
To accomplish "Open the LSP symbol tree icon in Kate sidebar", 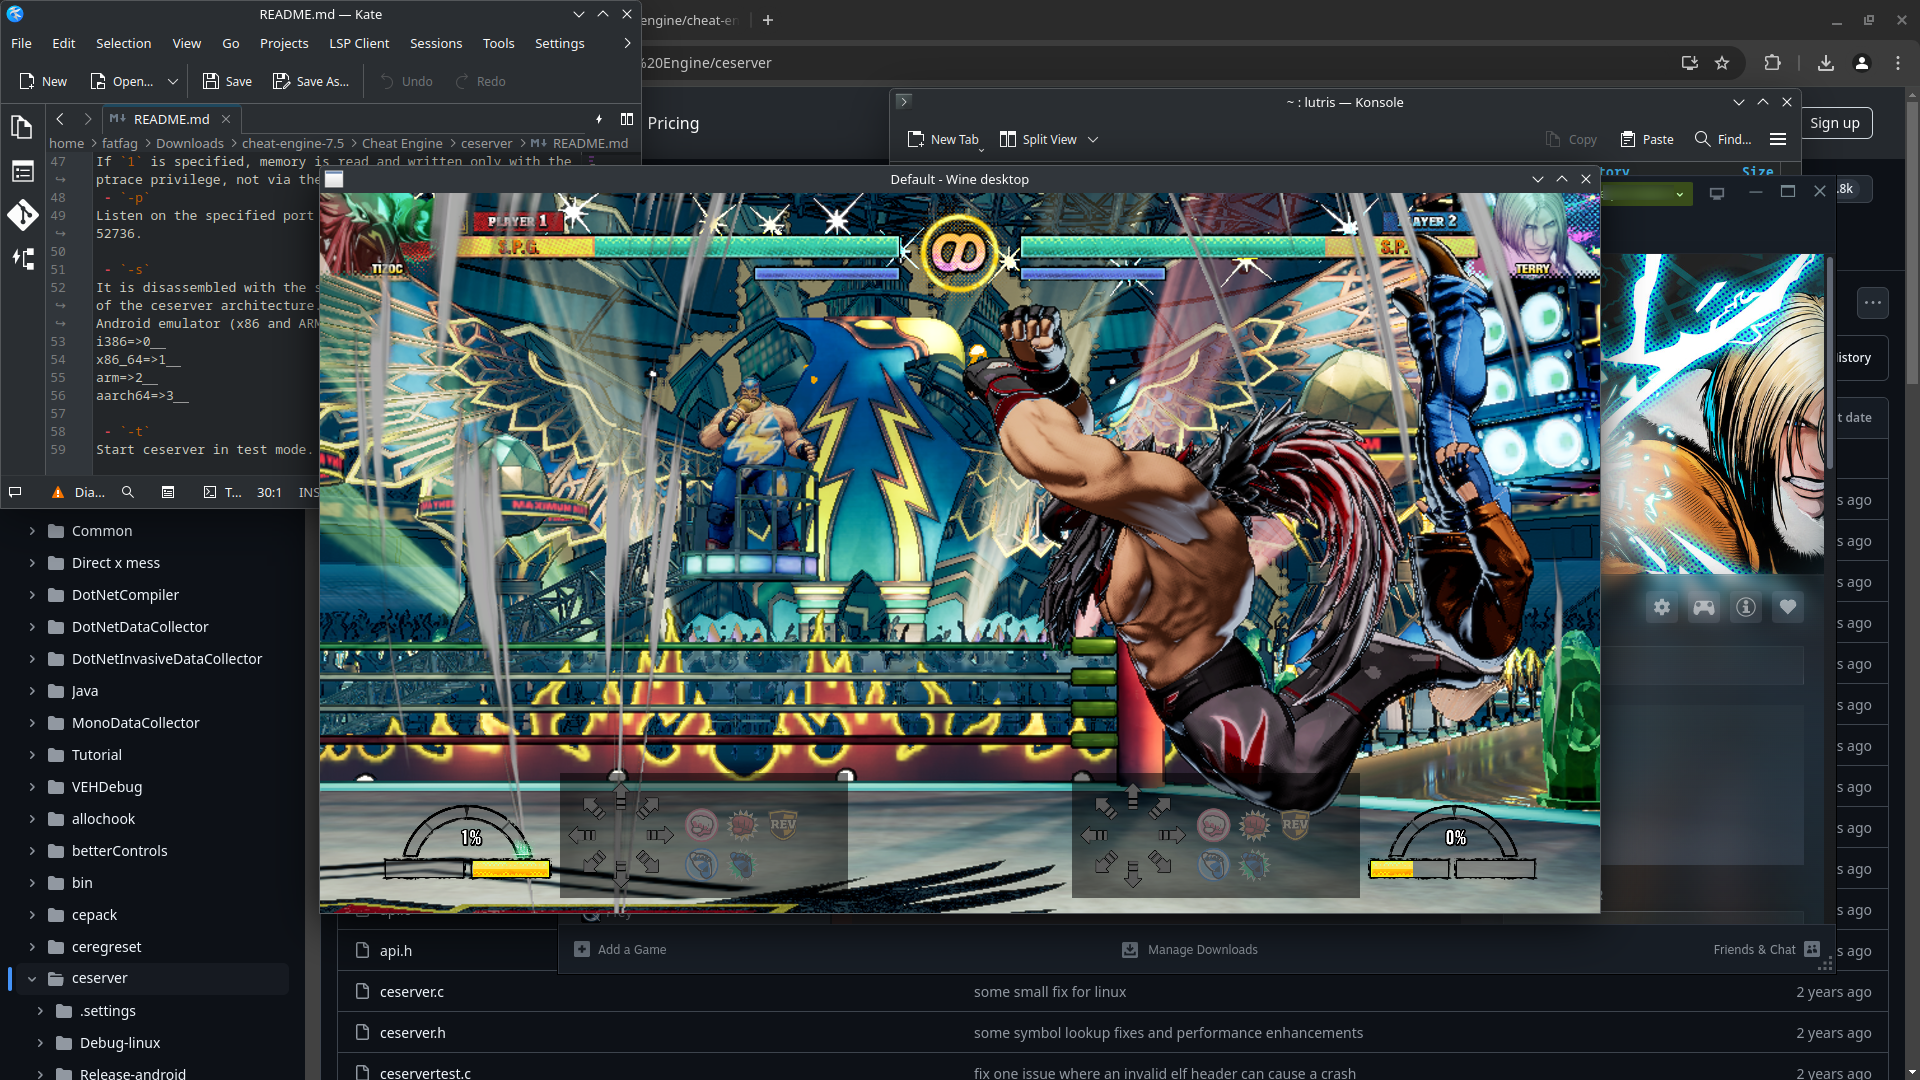I will 22,259.
